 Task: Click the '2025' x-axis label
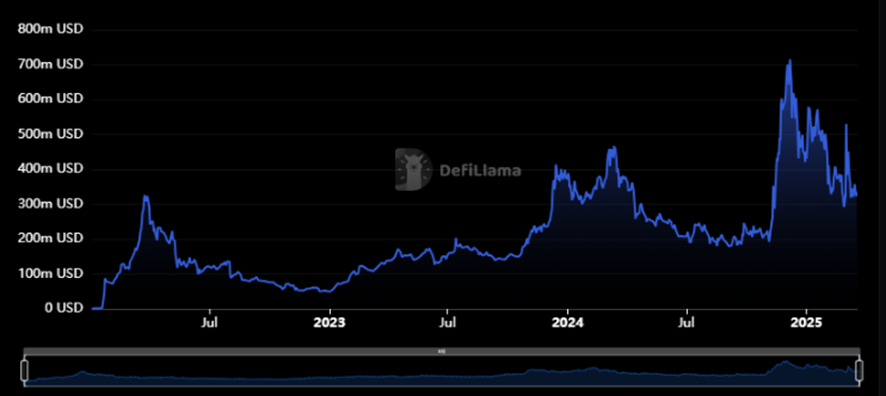click(x=806, y=324)
